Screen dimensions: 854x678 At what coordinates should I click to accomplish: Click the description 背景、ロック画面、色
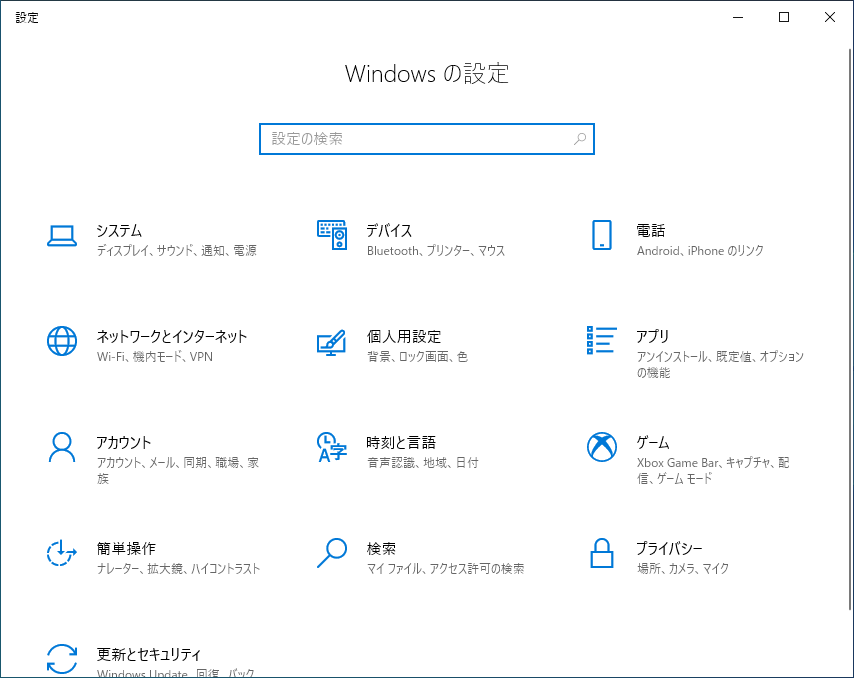pos(417,357)
